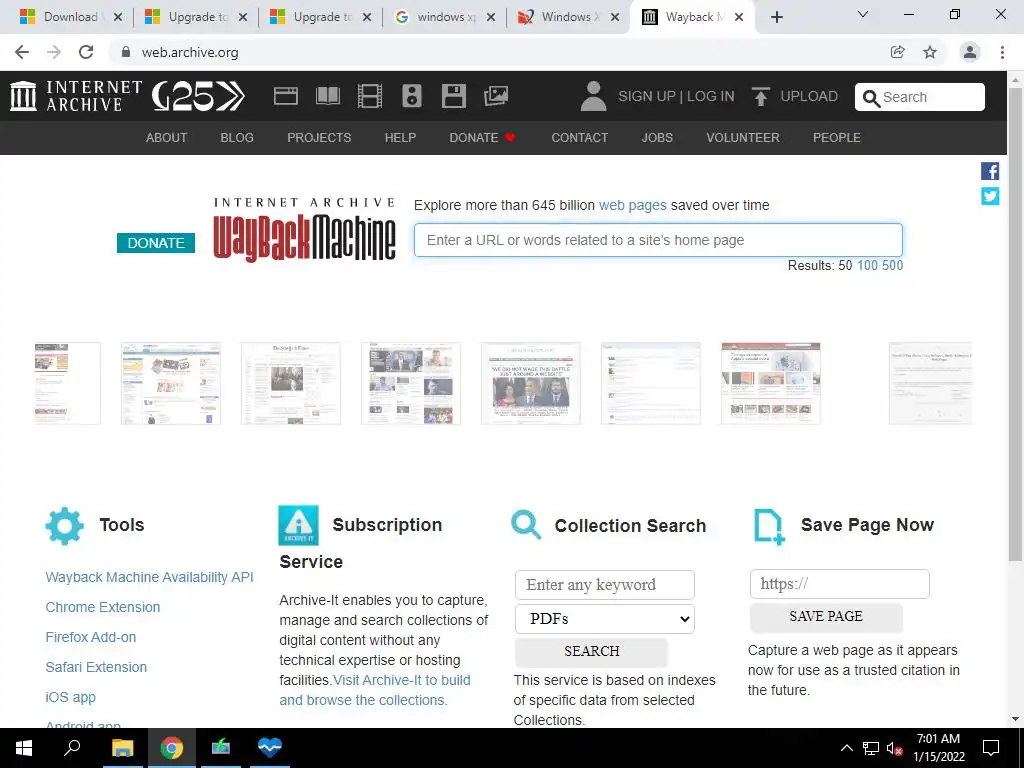Set results to 100
The image size is (1024, 768).
pos(867,265)
